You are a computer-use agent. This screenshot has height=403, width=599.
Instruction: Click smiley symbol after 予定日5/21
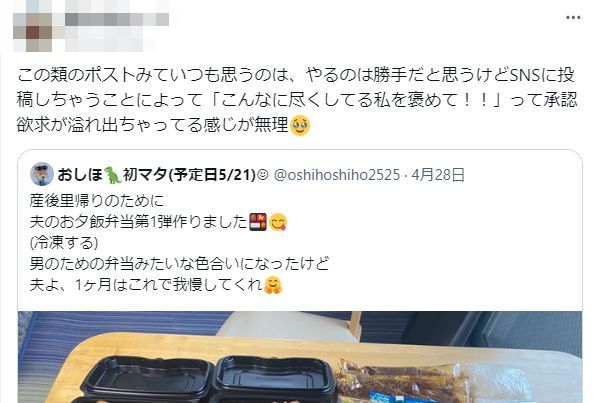(263, 175)
